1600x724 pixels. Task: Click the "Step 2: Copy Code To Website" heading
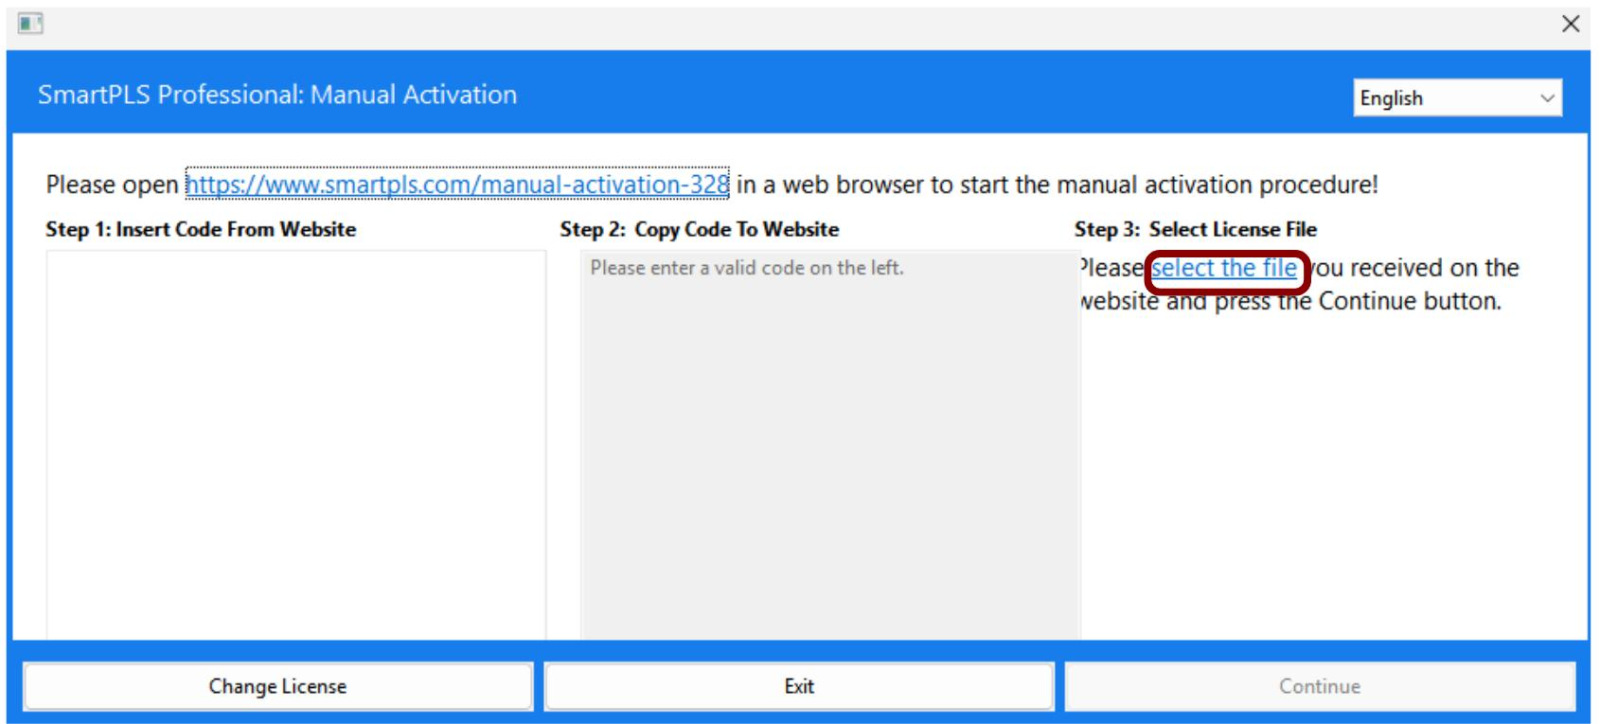tap(699, 229)
